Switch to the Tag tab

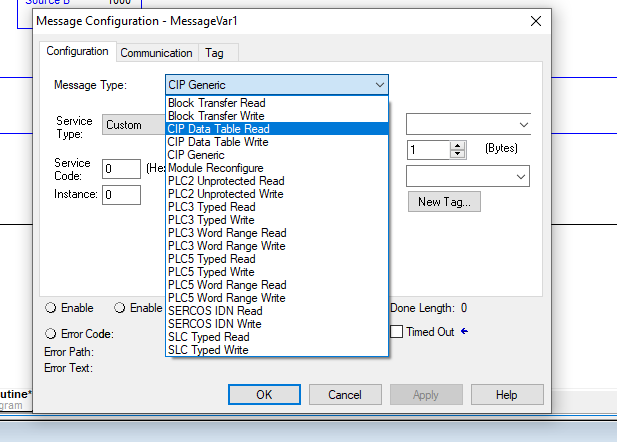pyautogui.click(x=214, y=53)
